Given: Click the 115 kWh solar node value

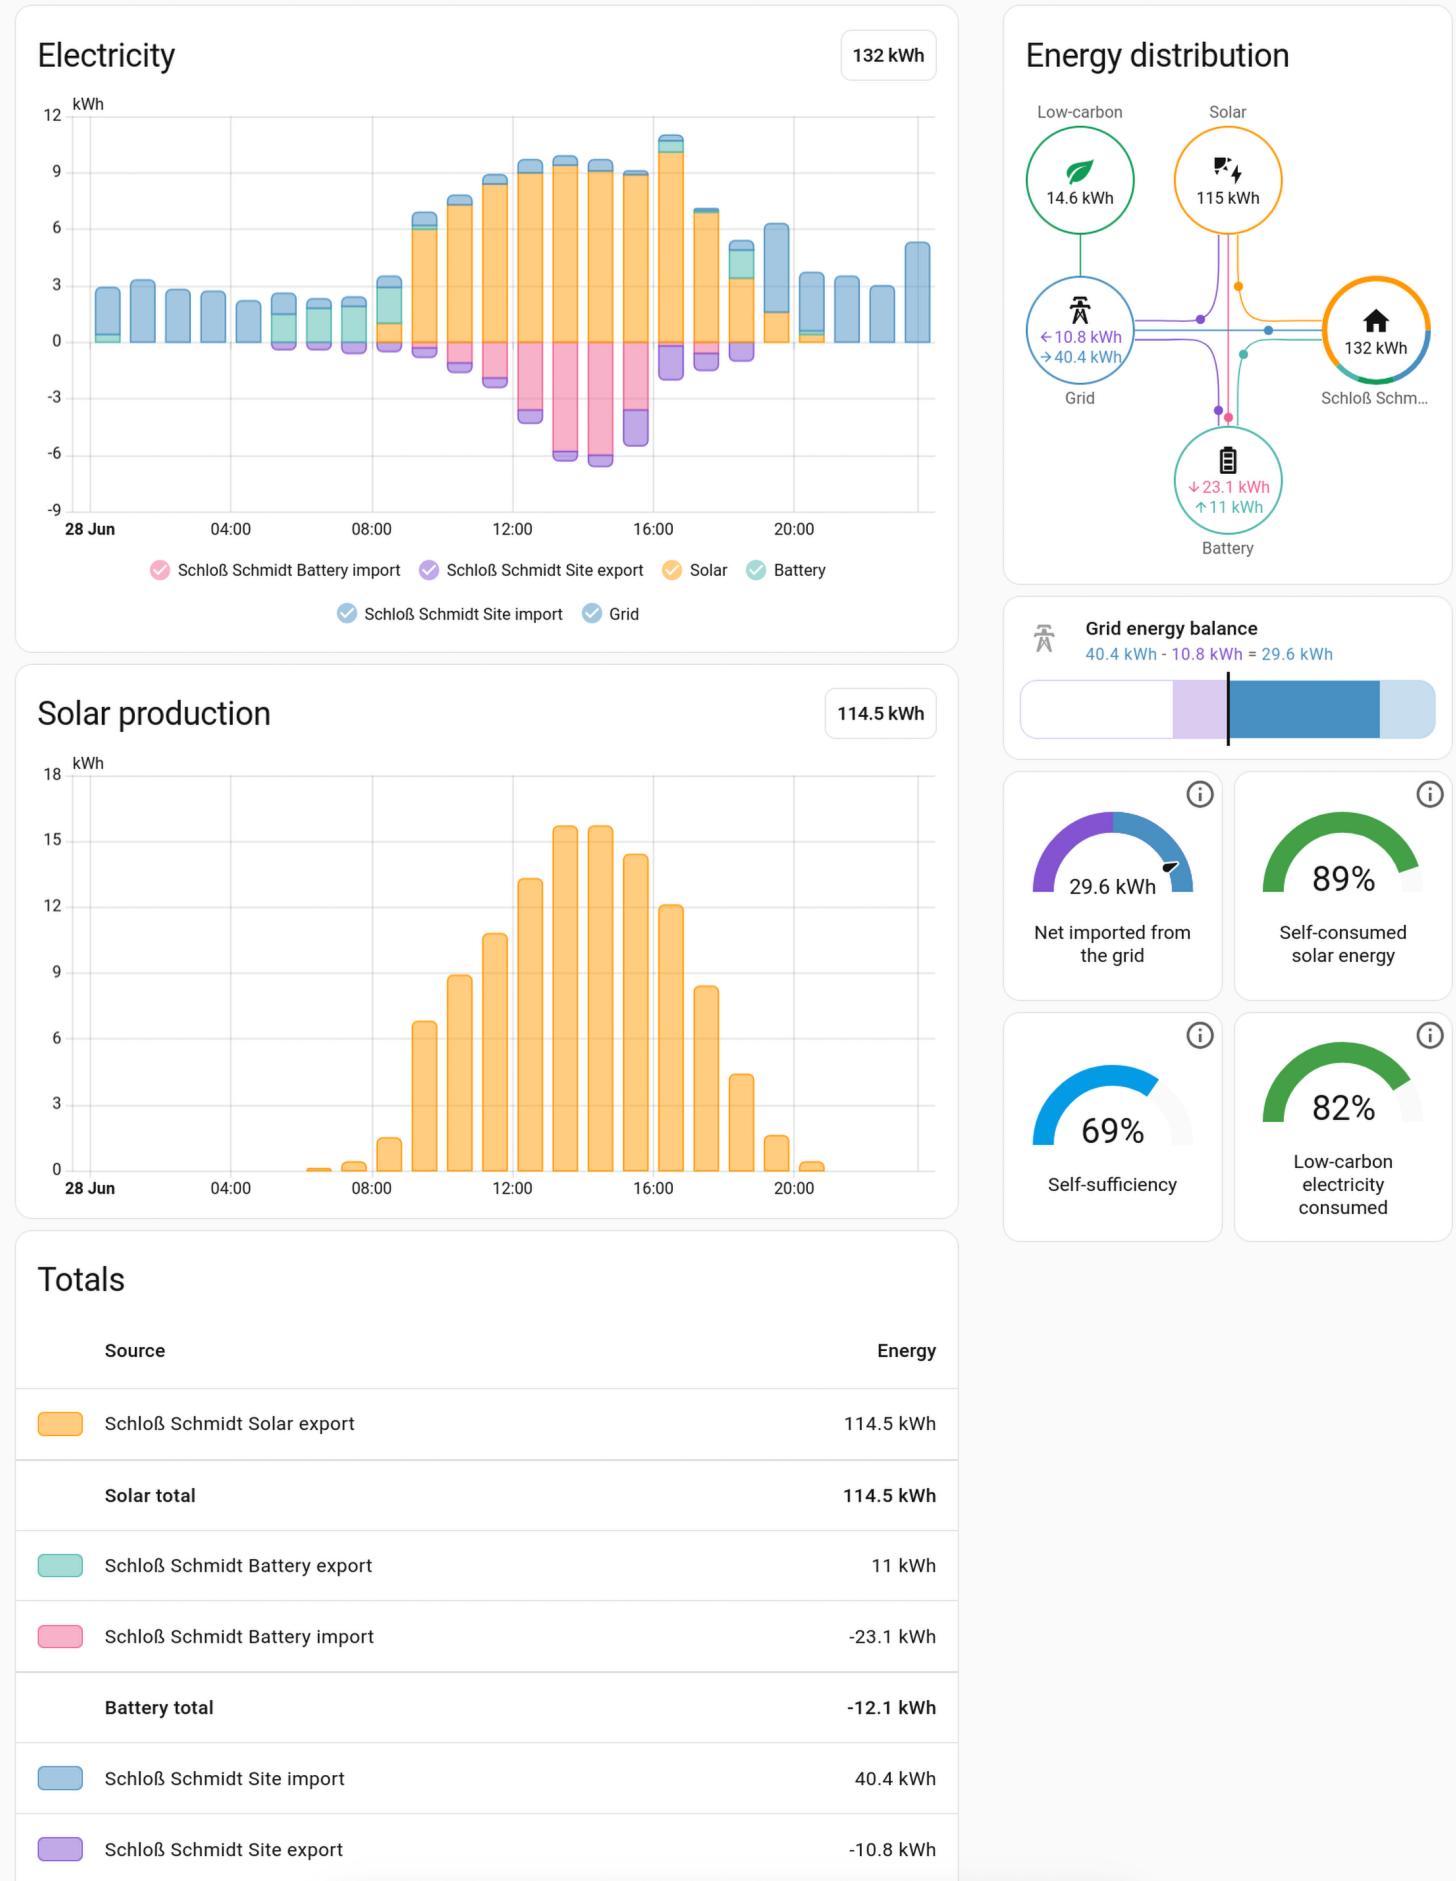Looking at the screenshot, I should [x=1227, y=198].
